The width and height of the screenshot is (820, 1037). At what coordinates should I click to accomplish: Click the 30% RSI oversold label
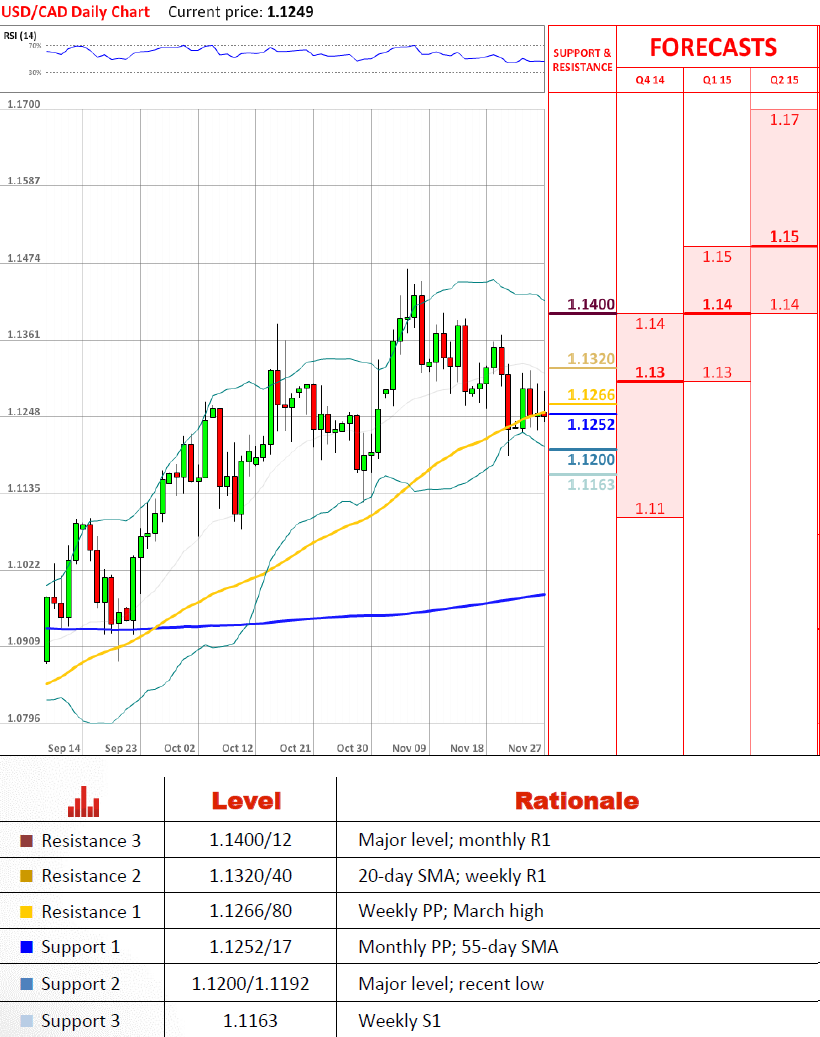click(34, 72)
